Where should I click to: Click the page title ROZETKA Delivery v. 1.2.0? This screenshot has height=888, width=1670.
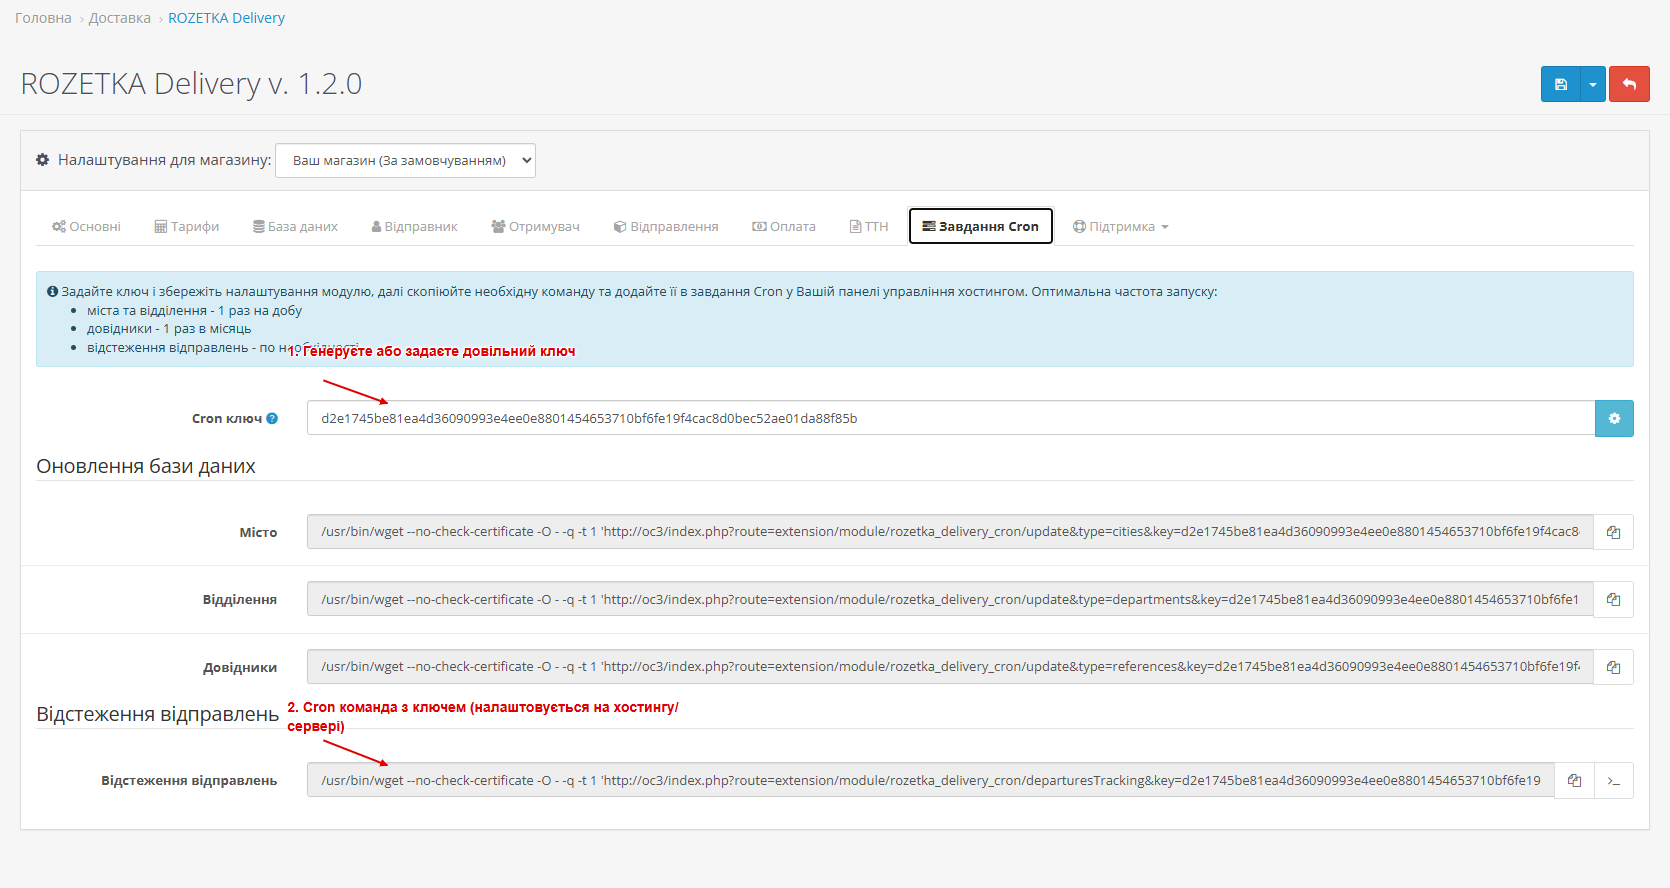[191, 83]
